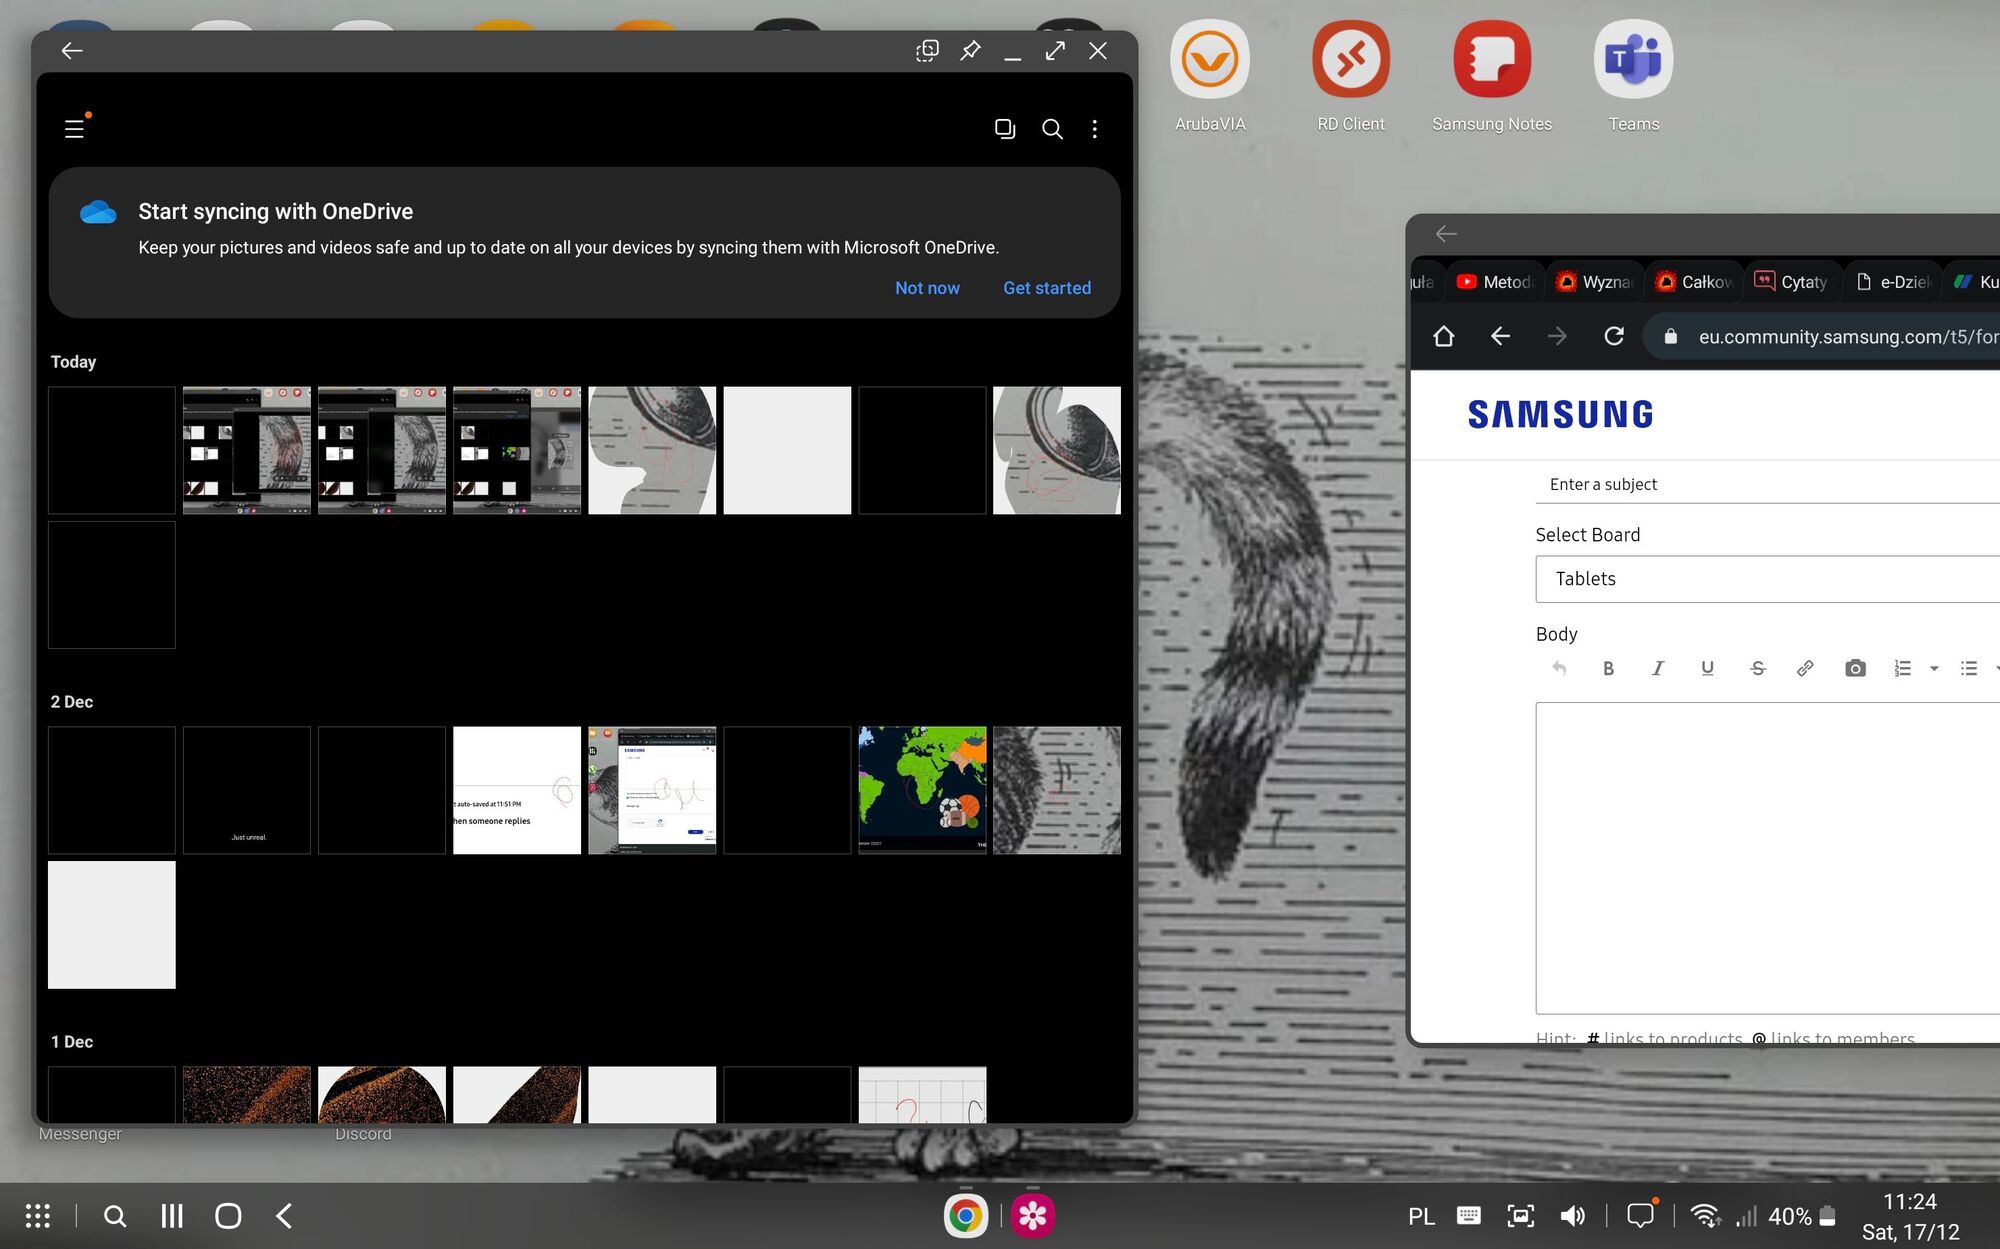Go back in the Chrome popup window
This screenshot has width=2000, height=1249.
[x=1446, y=234]
